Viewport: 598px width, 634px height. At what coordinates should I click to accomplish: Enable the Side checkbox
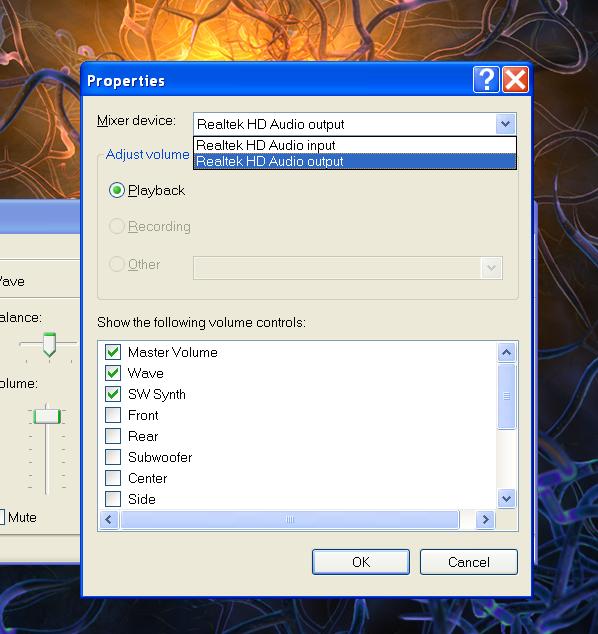pyautogui.click(x=113, y=499)
